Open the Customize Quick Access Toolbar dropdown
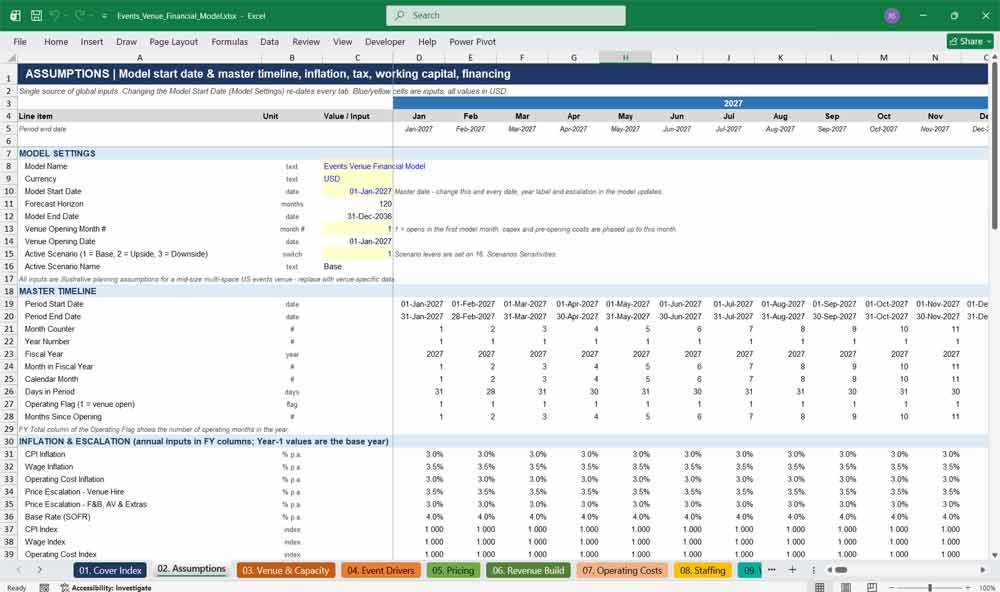The image size is (1000, 592). click(104, 16)
